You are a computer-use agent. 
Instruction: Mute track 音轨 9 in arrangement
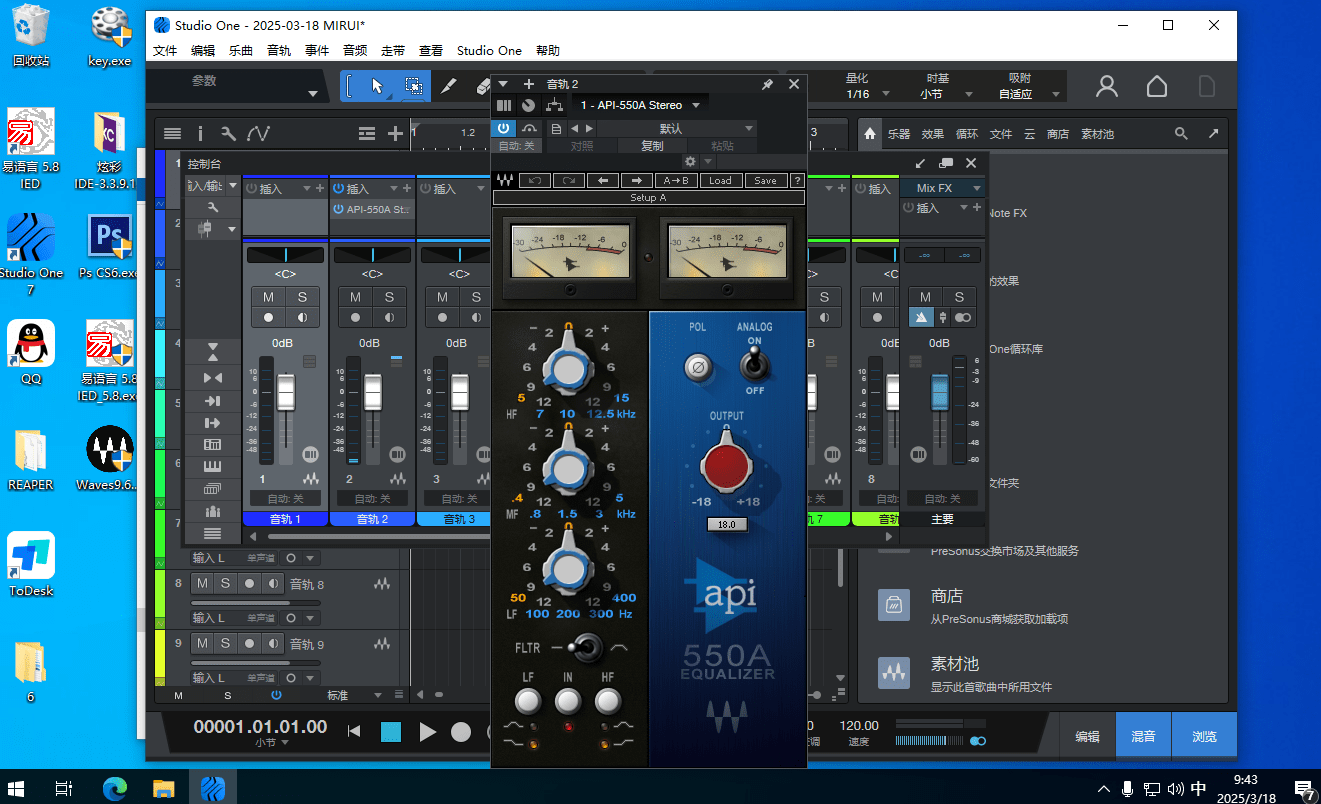click(202, 643)
